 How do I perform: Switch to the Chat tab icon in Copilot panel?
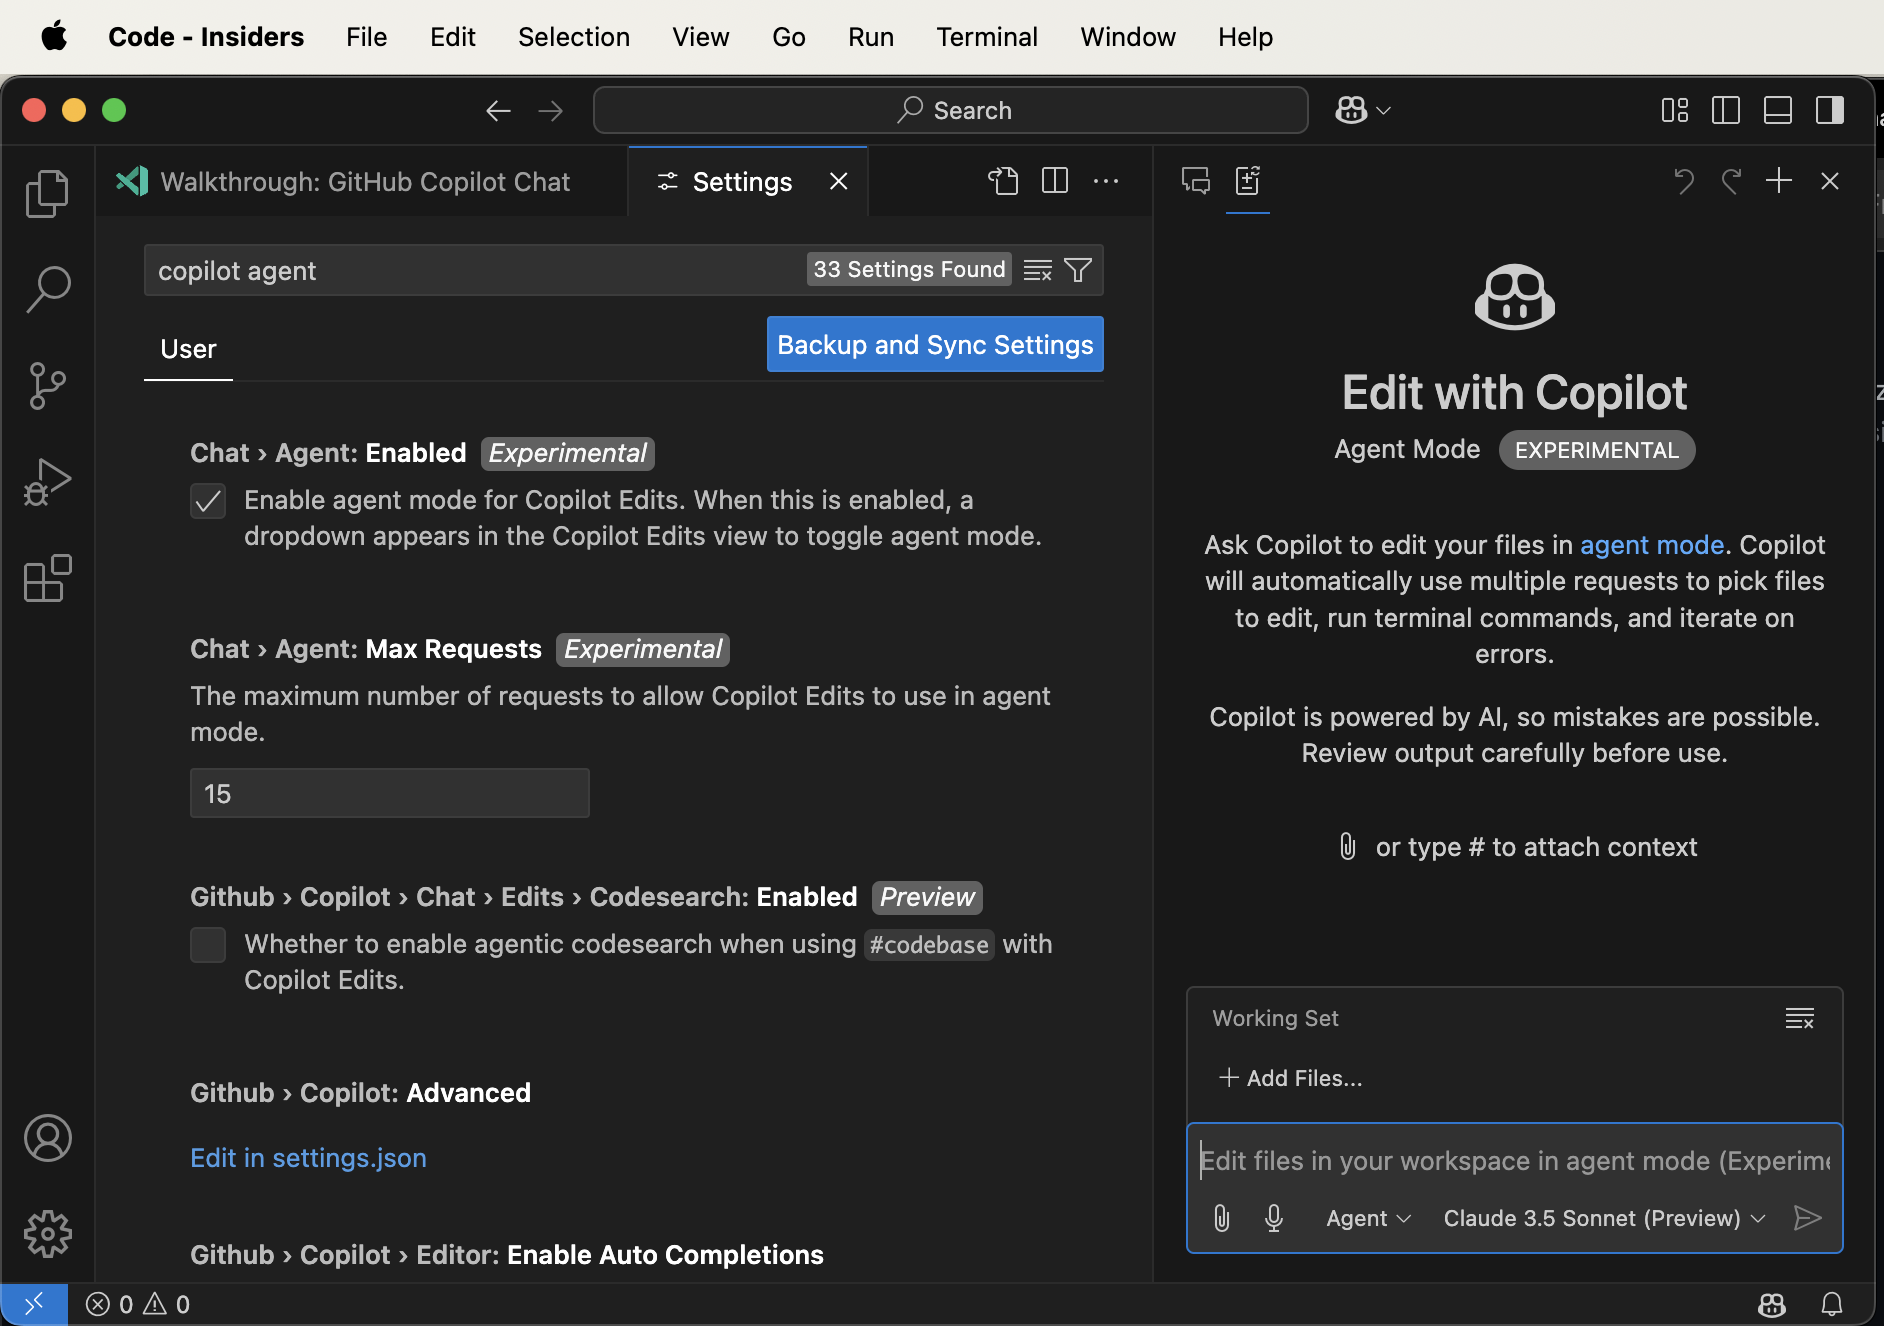point(1194,181)
